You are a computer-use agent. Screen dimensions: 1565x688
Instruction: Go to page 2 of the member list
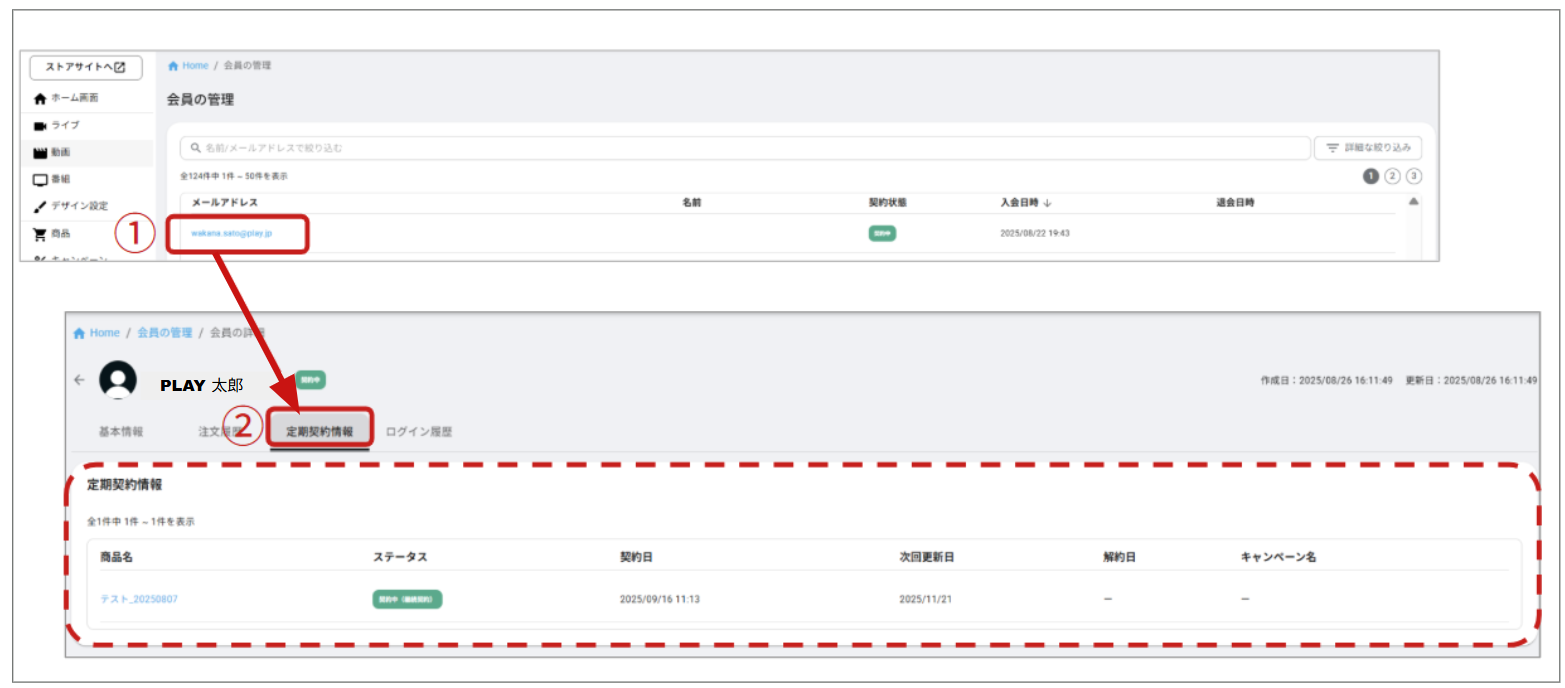(1392, 176)
